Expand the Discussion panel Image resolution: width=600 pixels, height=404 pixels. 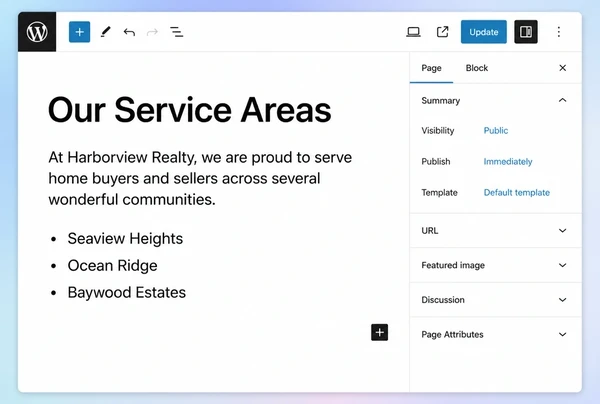[x=496, y=300]
